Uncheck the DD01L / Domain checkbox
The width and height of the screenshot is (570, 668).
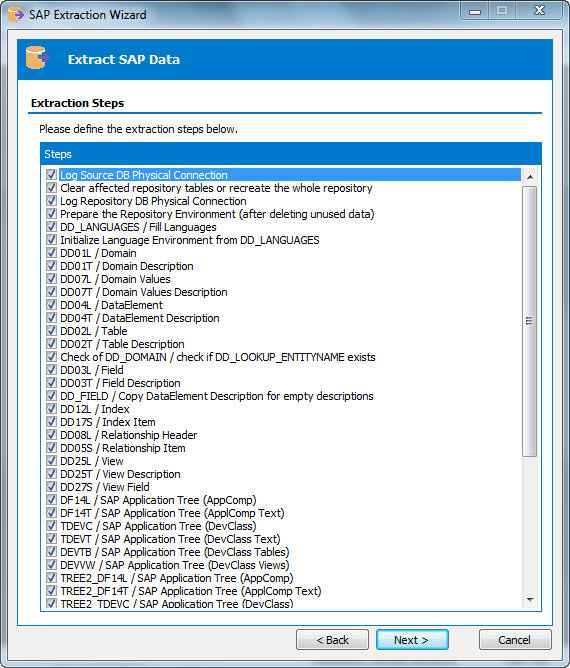(x=52, y=253)
